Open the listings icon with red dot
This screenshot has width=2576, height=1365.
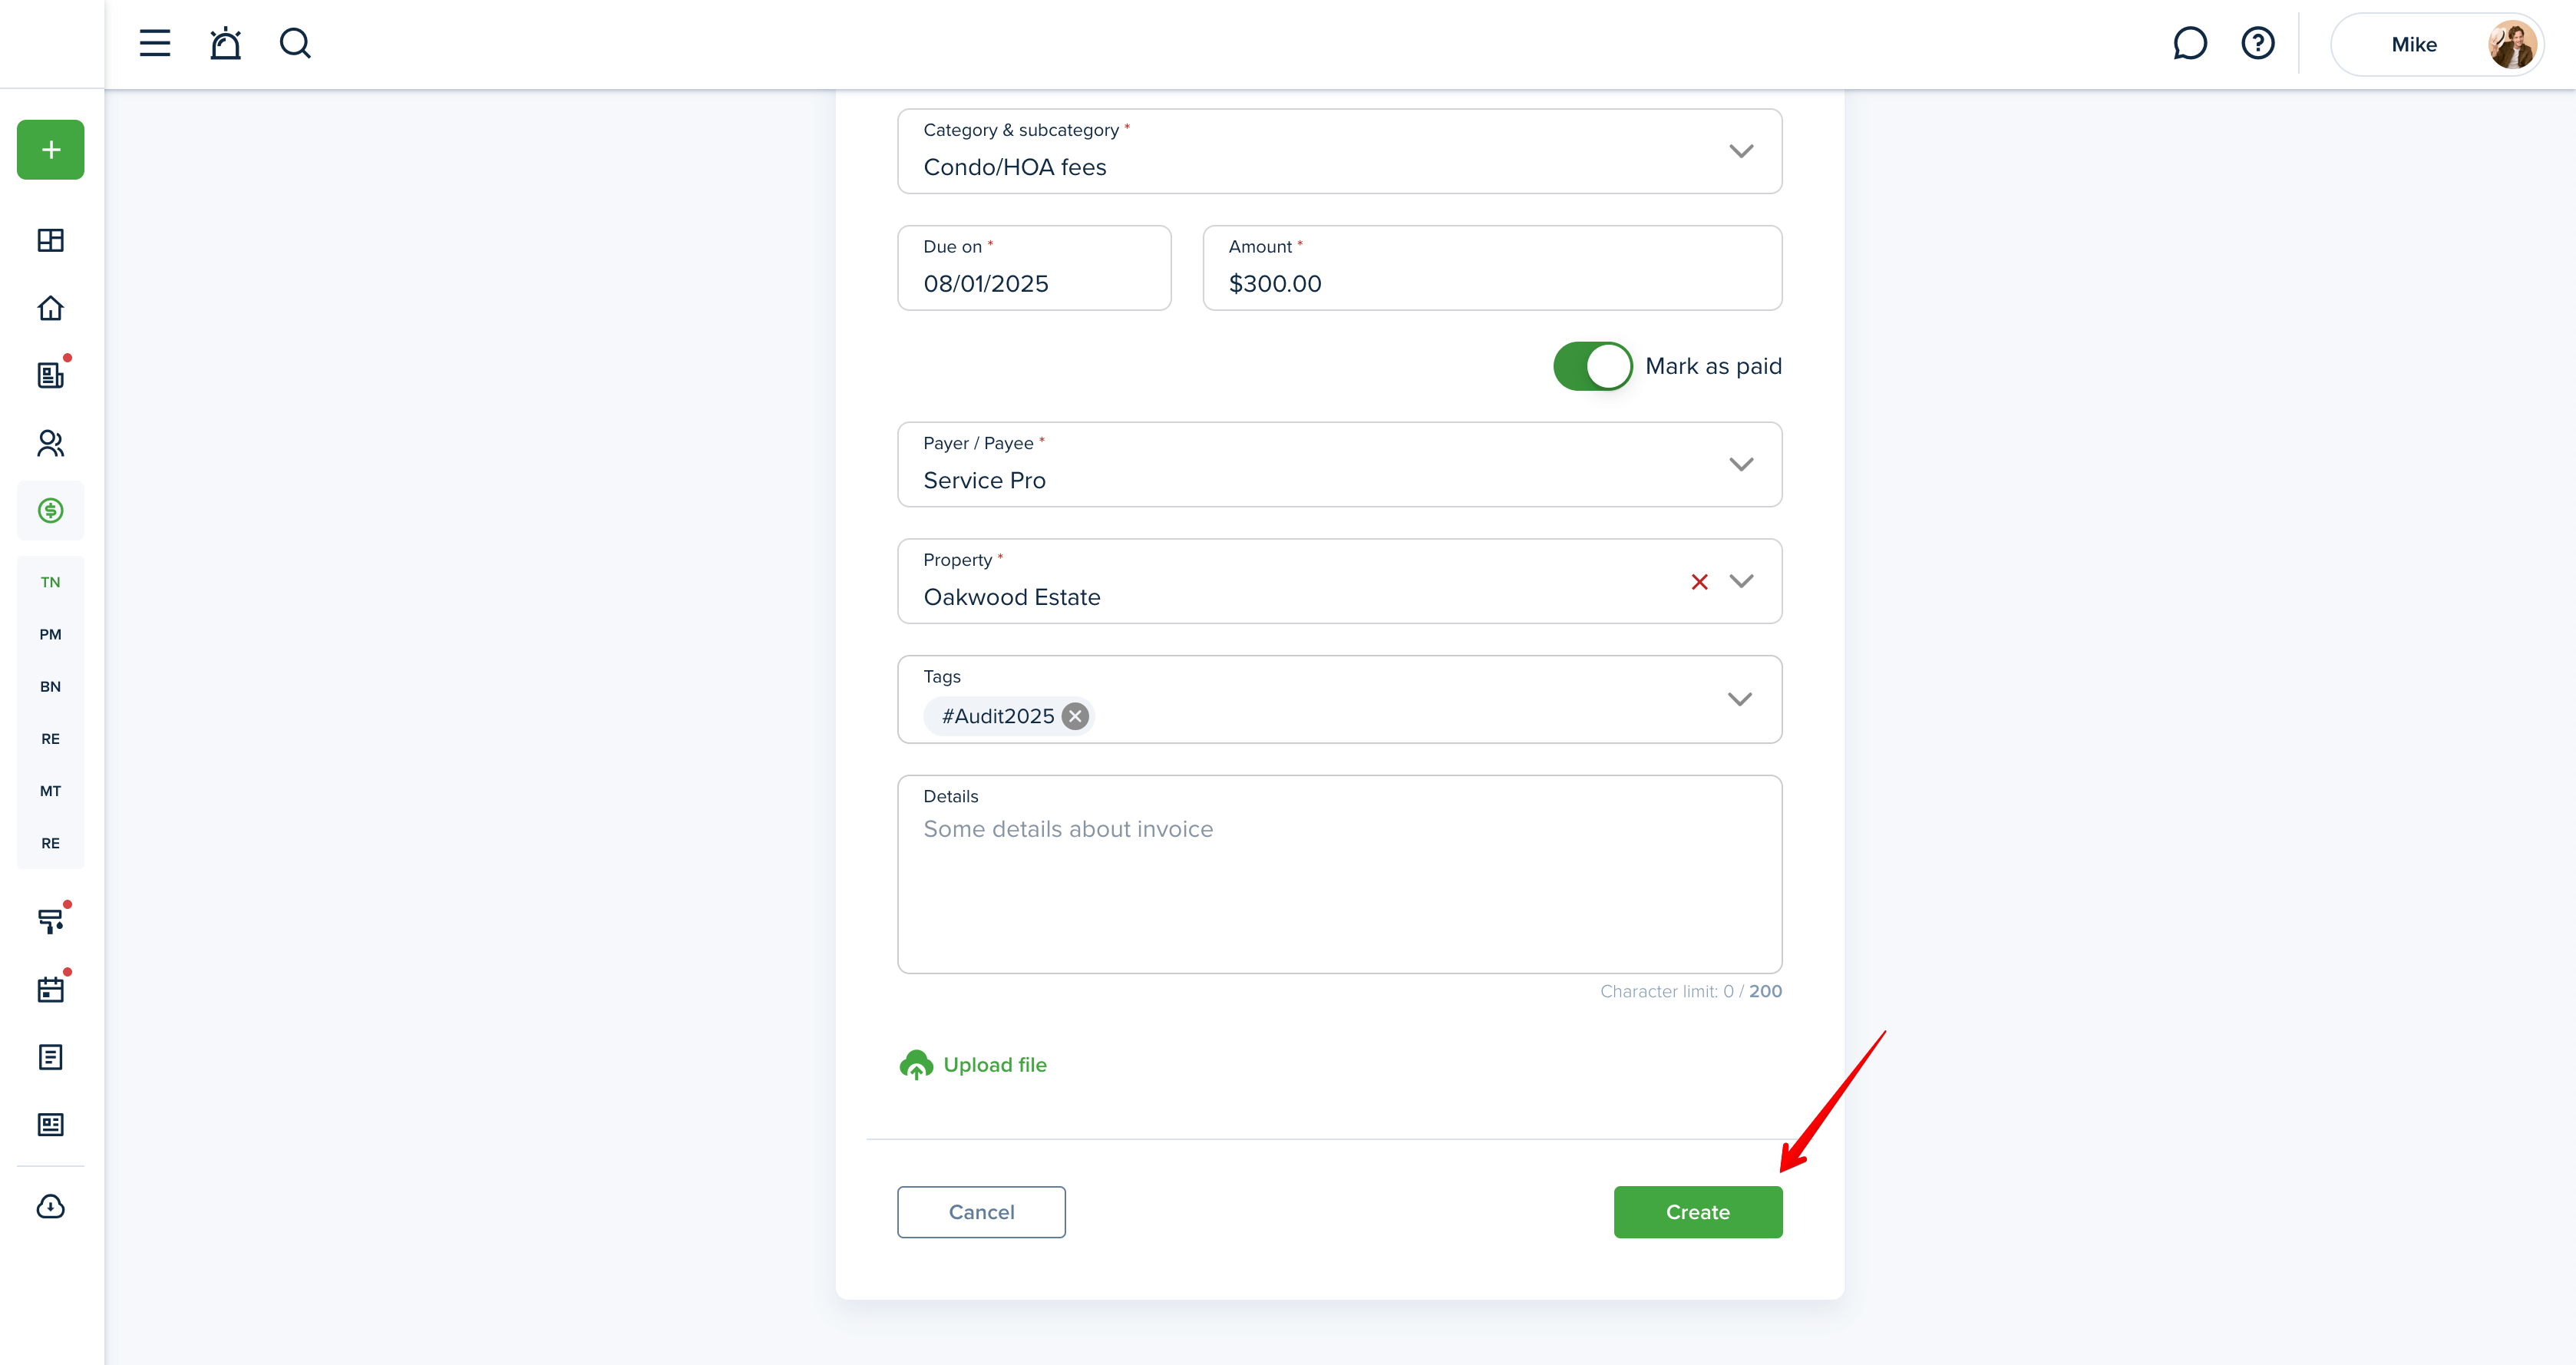tap(51, 375)
